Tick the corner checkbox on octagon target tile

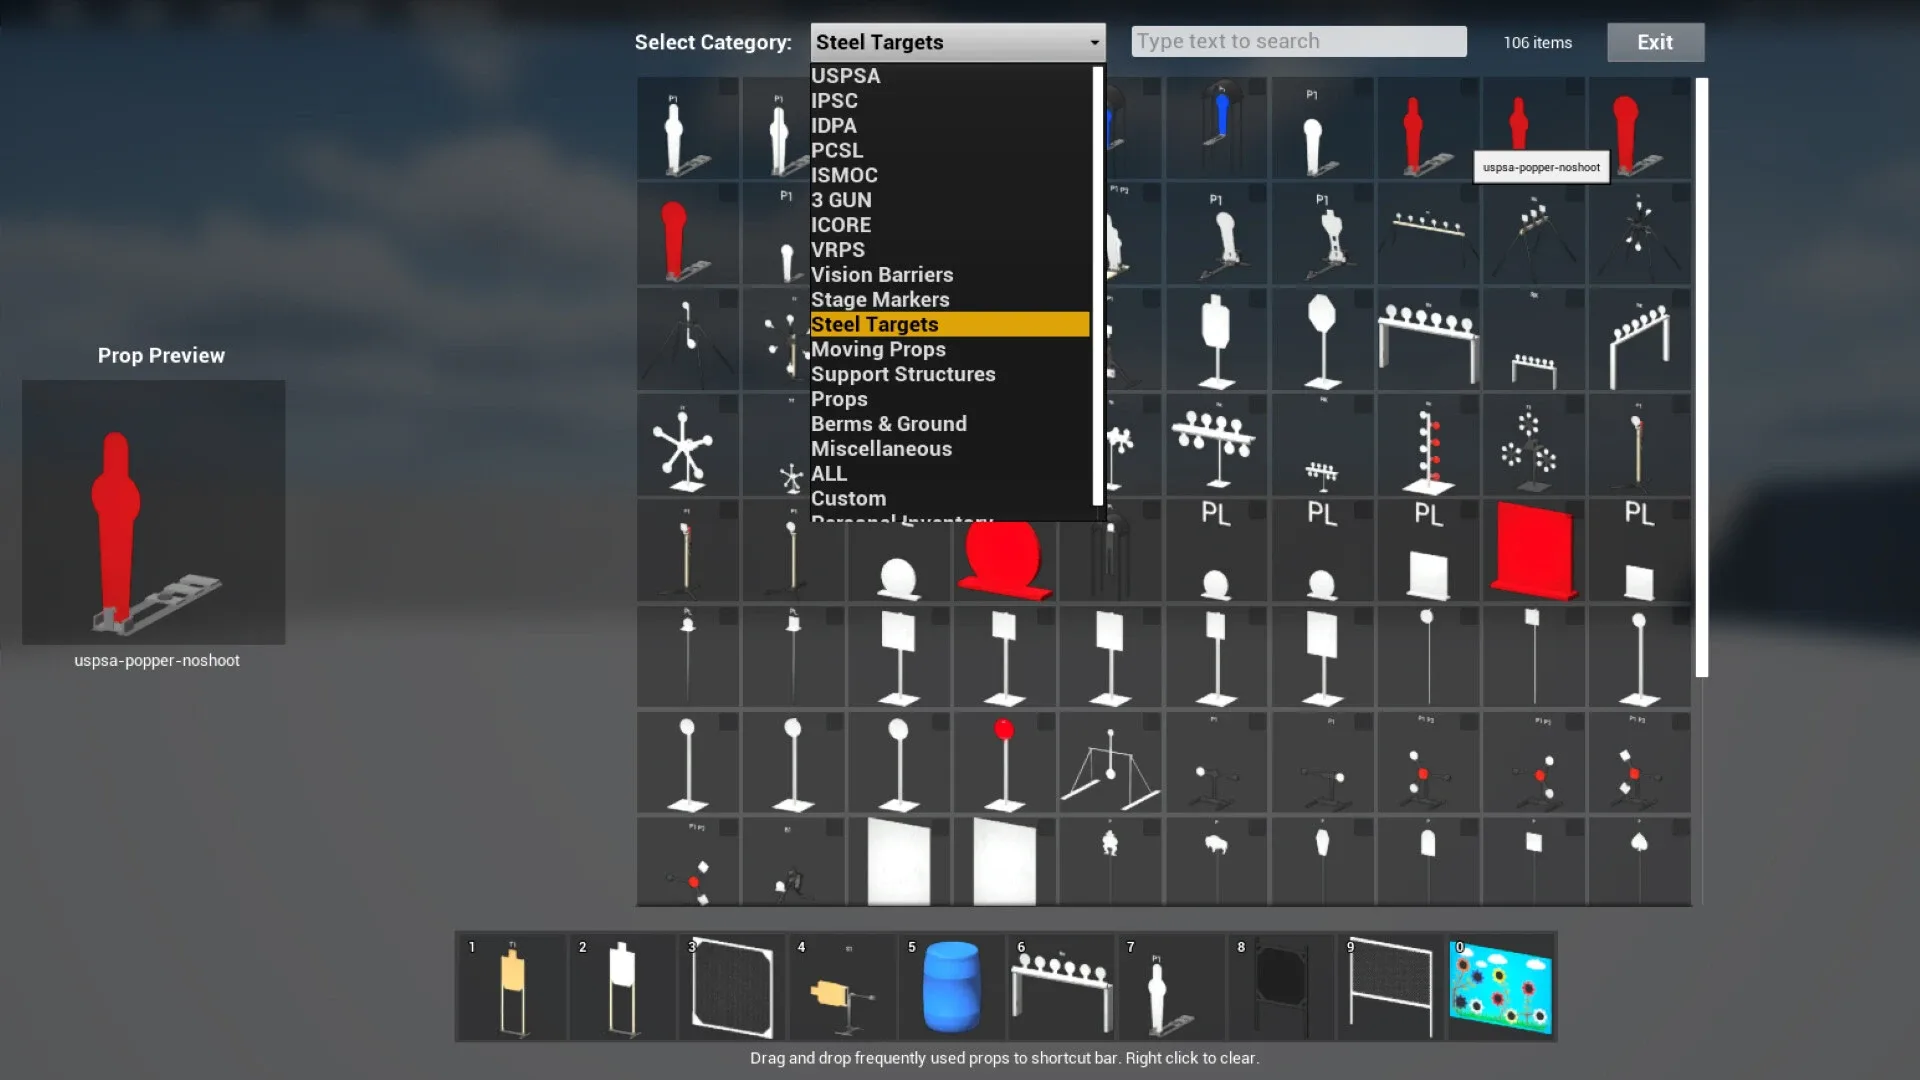point(1363,300)
